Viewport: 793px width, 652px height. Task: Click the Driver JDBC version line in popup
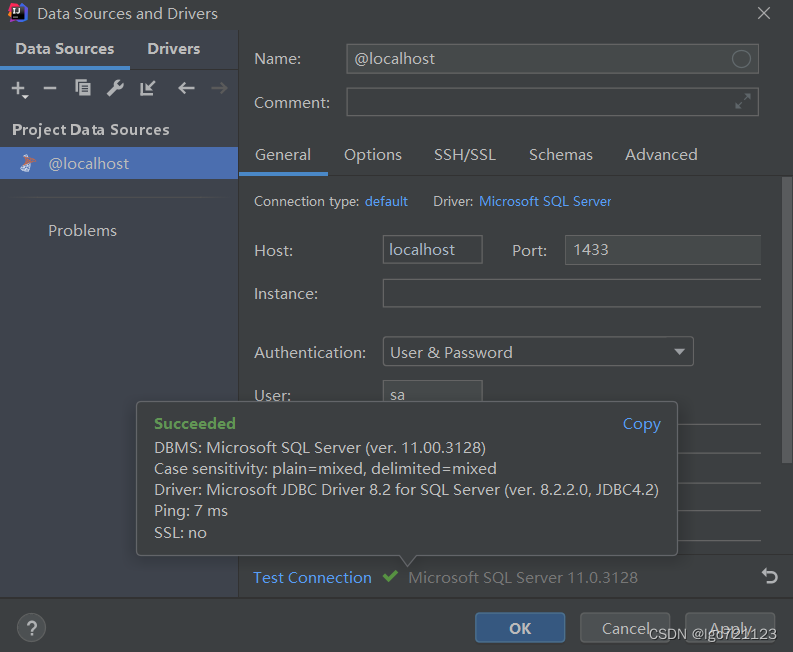tap(406, 490)
